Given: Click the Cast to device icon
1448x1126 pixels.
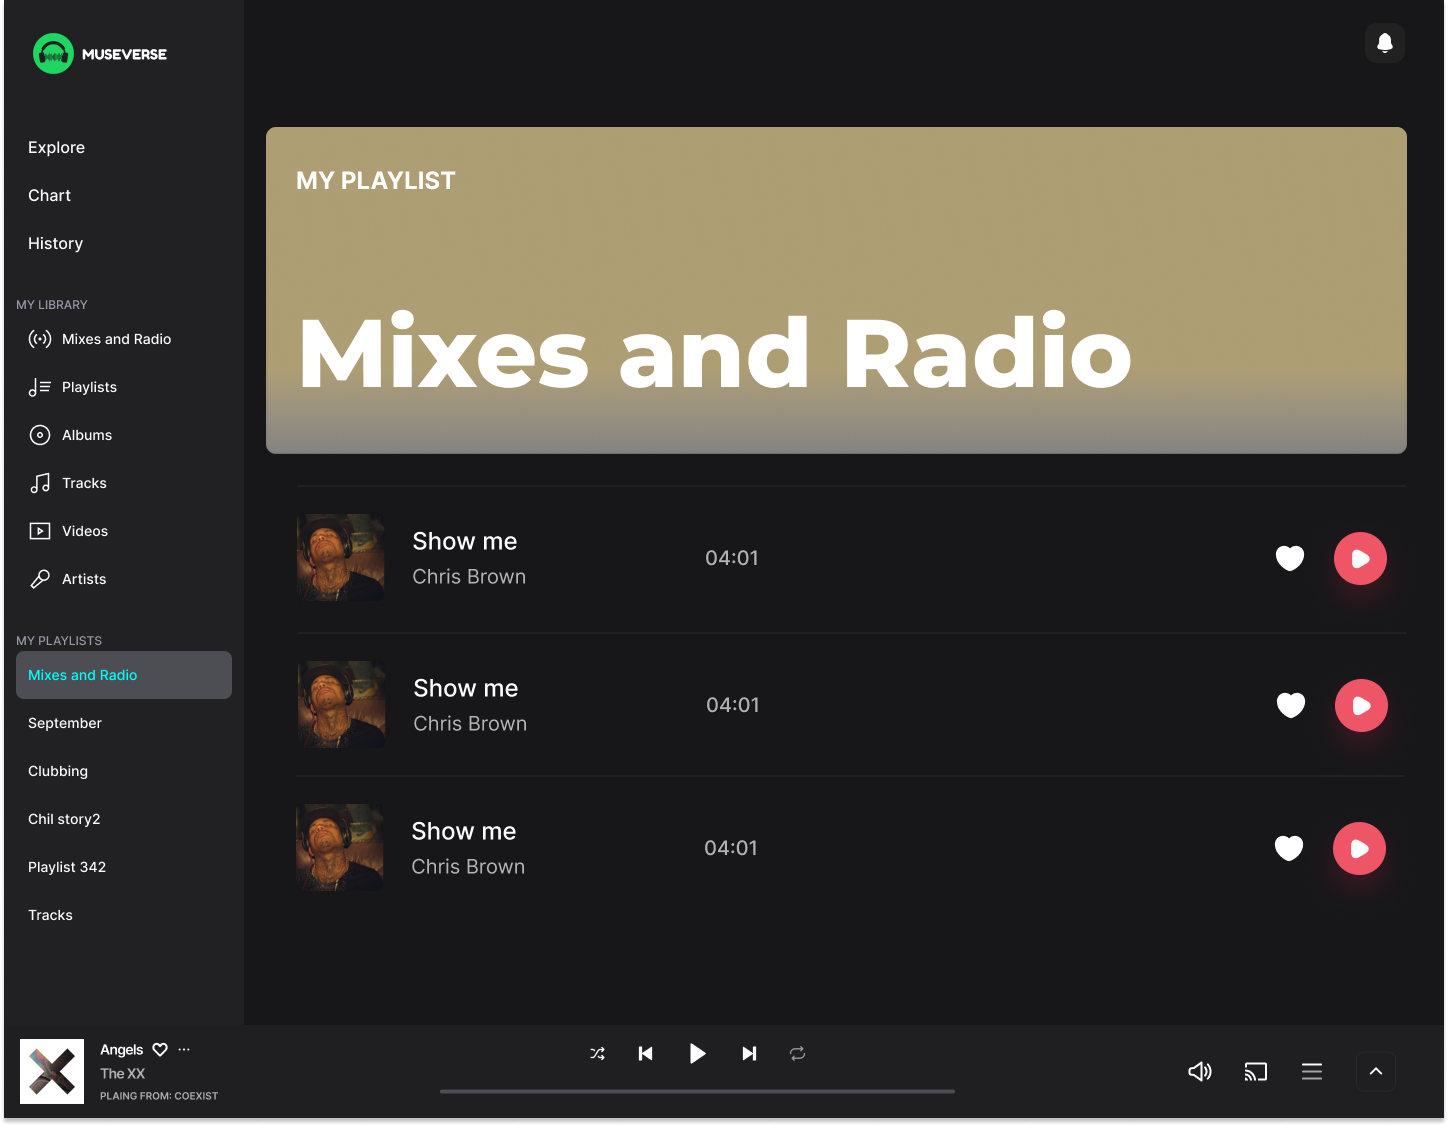Looking at the screenshot, I should [x=1256, y=1071].
